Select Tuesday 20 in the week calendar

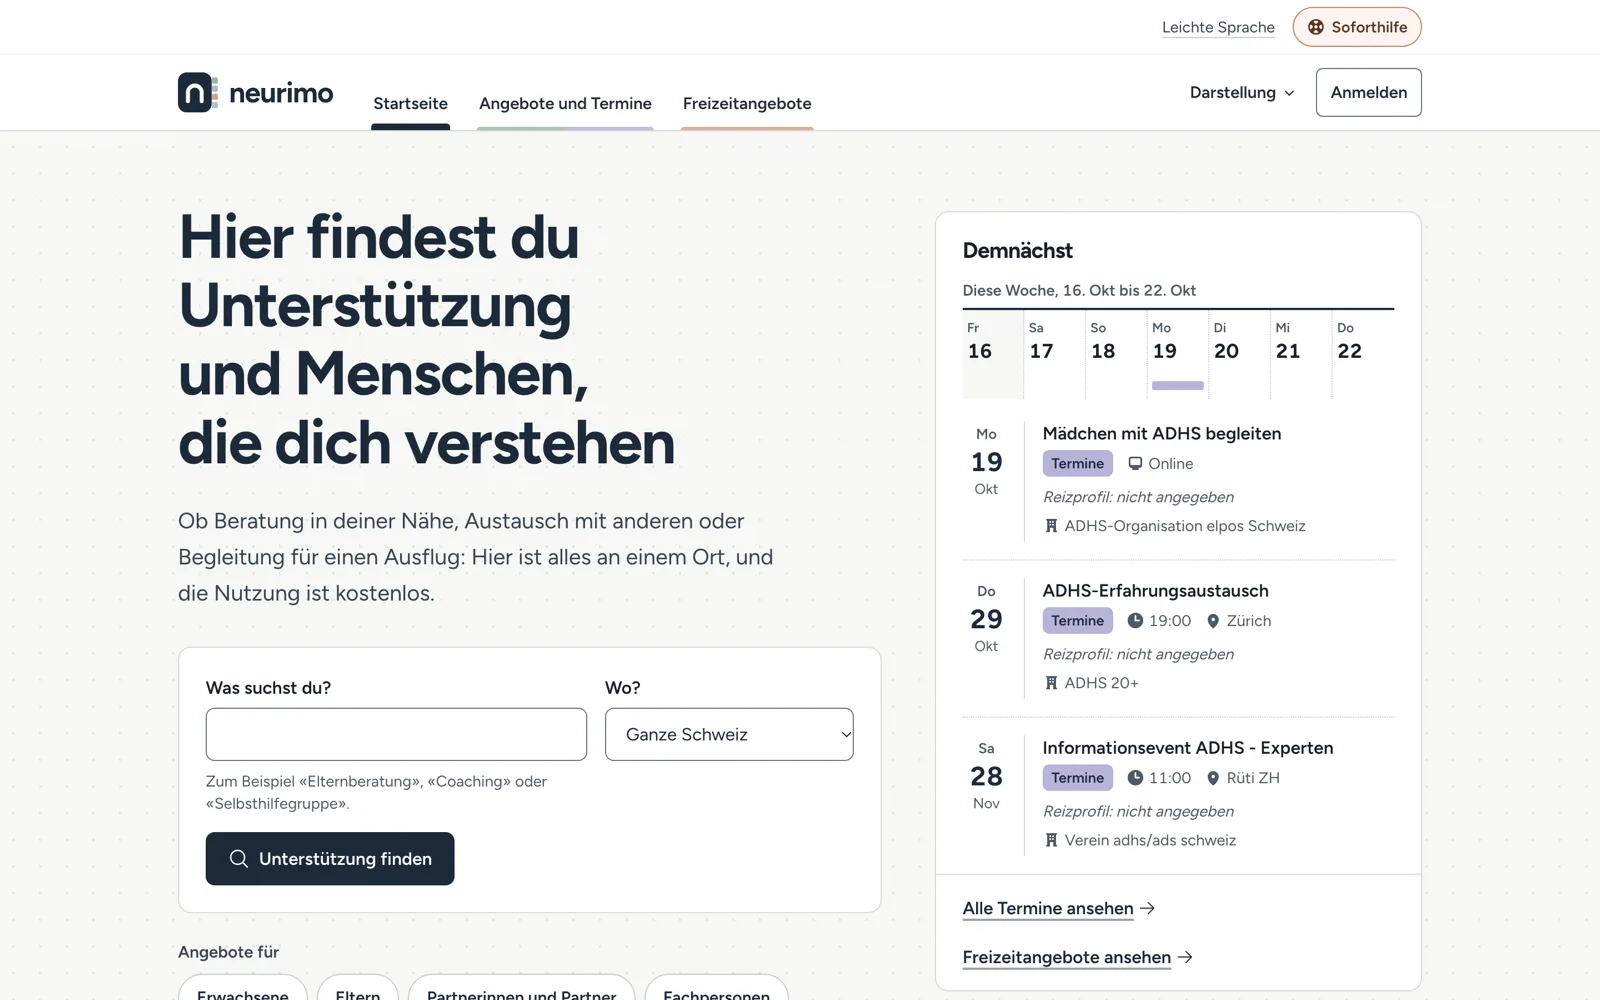click(1239, 355)
